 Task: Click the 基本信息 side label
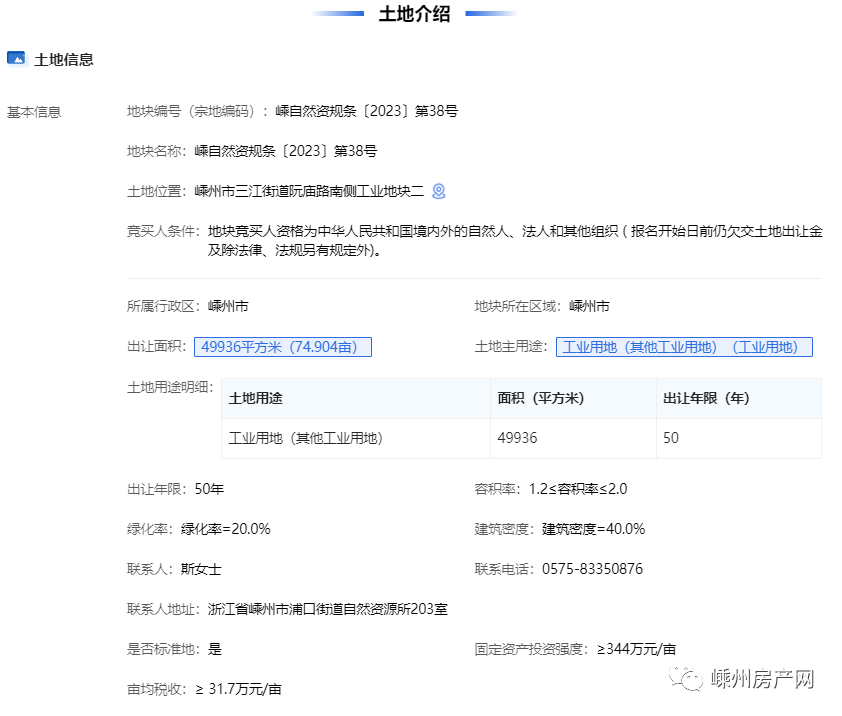click(34, 112)
